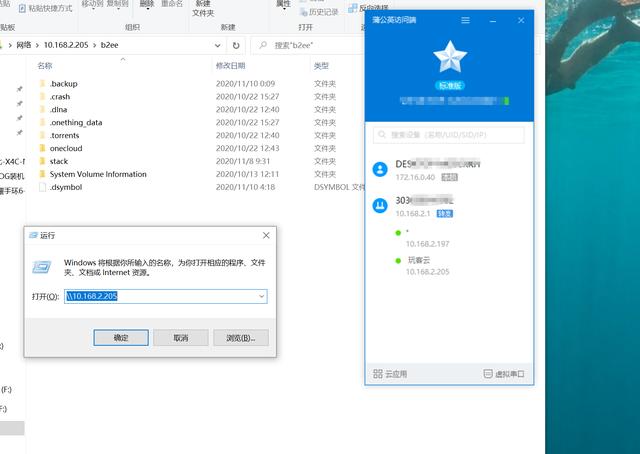Expand the 打开 combo box dropdown arrow
This screenshot has height=454, width=640.
[262, 296]
